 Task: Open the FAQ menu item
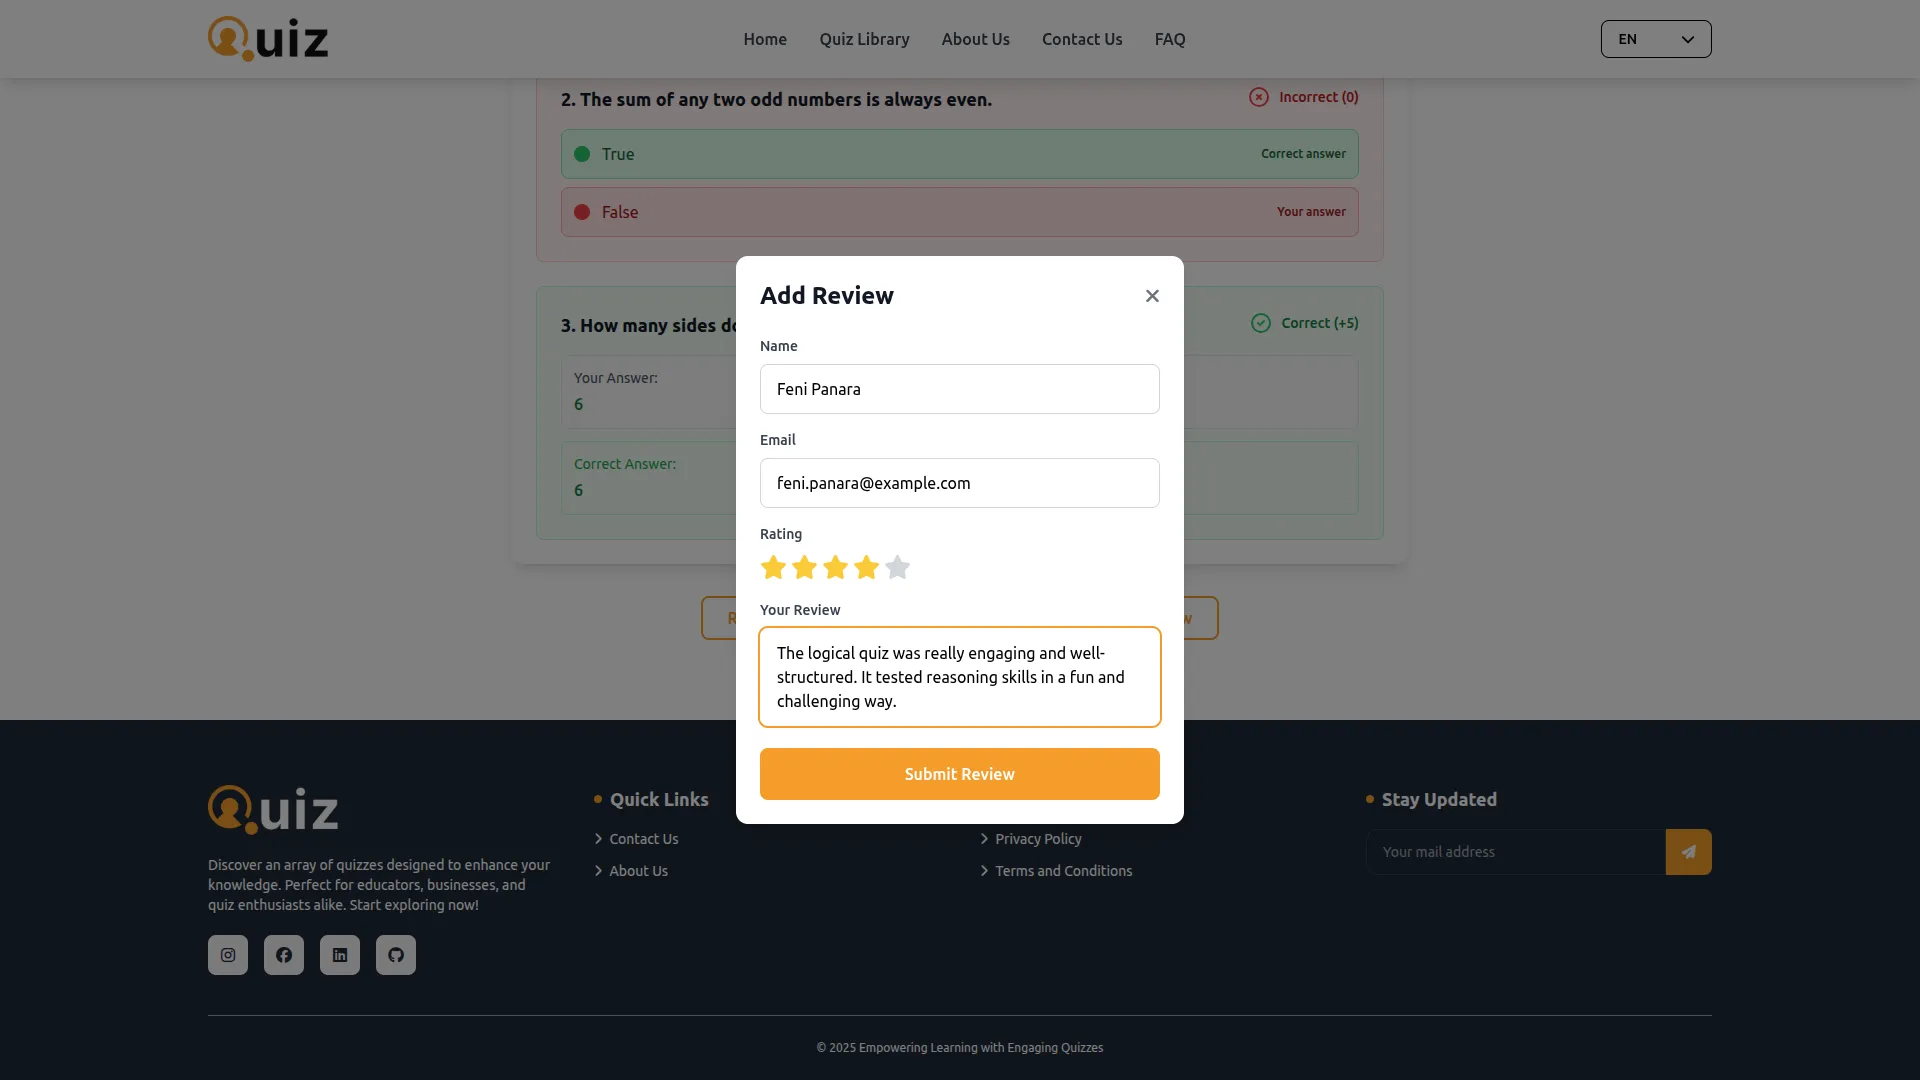pyautogui.click(x=1169, y=39)
